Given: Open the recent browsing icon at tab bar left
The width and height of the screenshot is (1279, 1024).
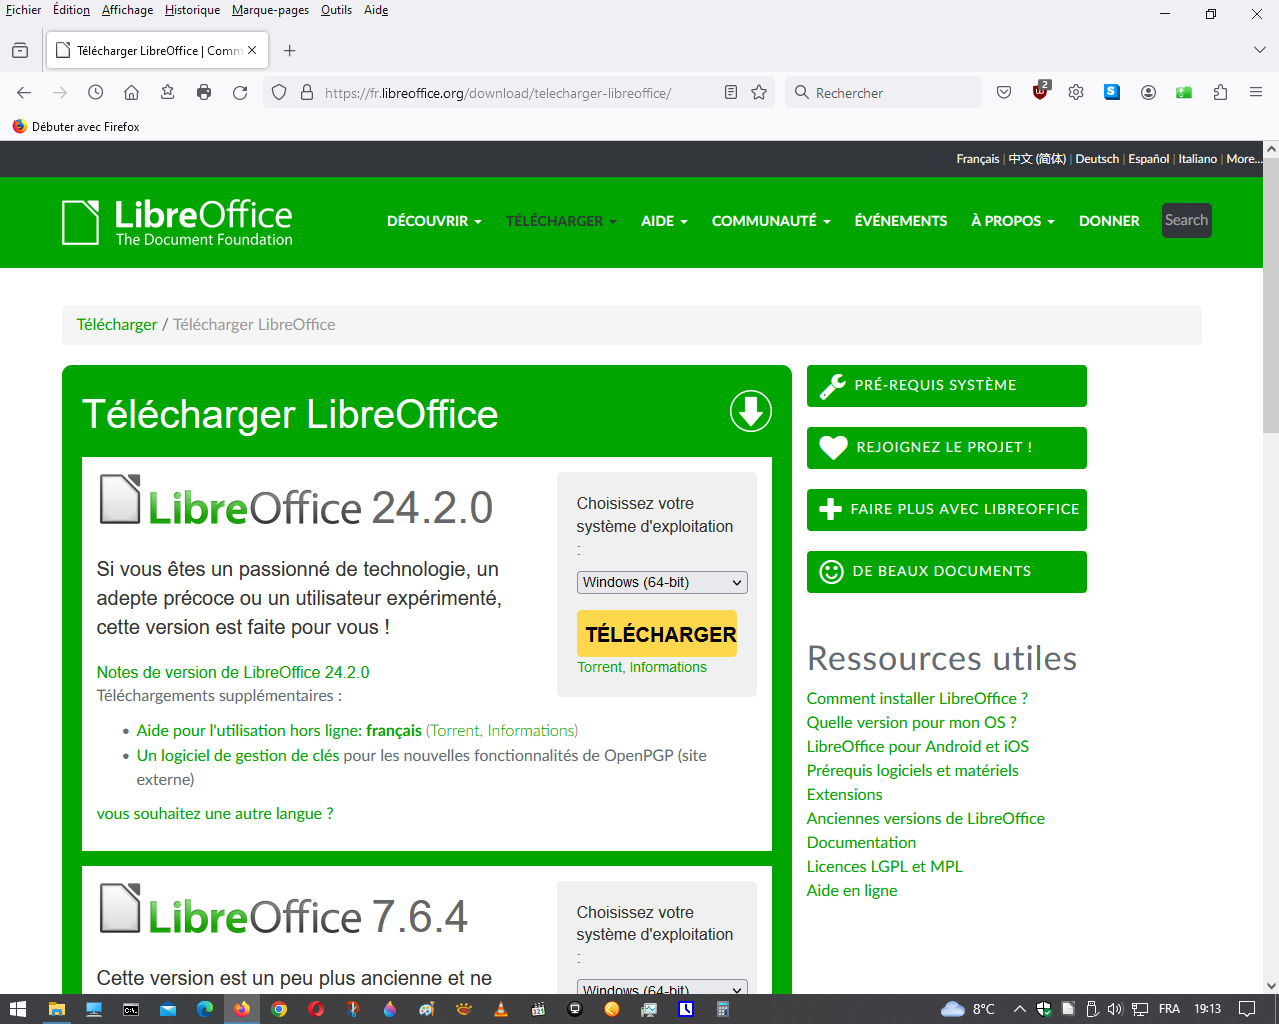Looking at the screenshot, I should [x=20, y=50].
